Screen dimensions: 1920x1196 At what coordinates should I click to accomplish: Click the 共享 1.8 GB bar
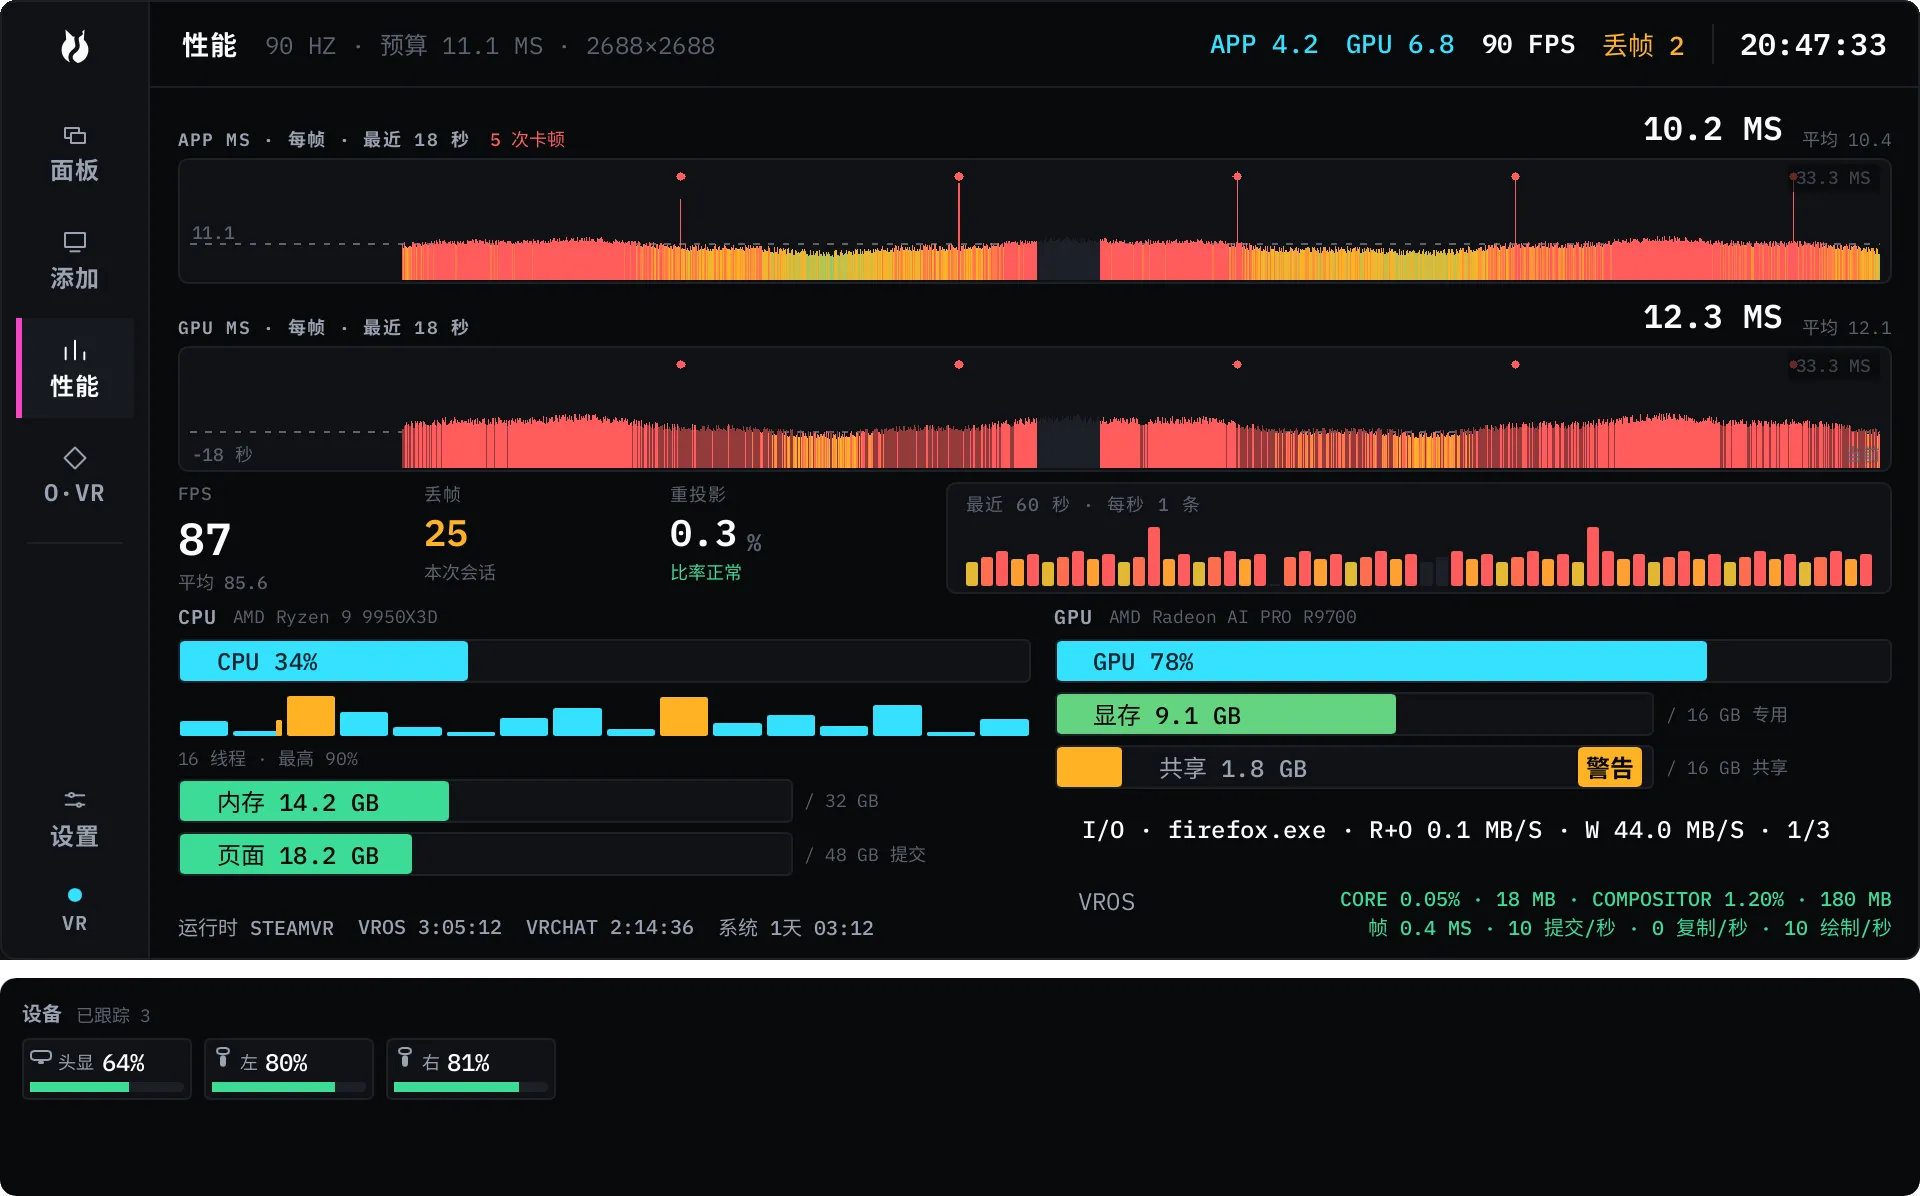[1354, 768]
